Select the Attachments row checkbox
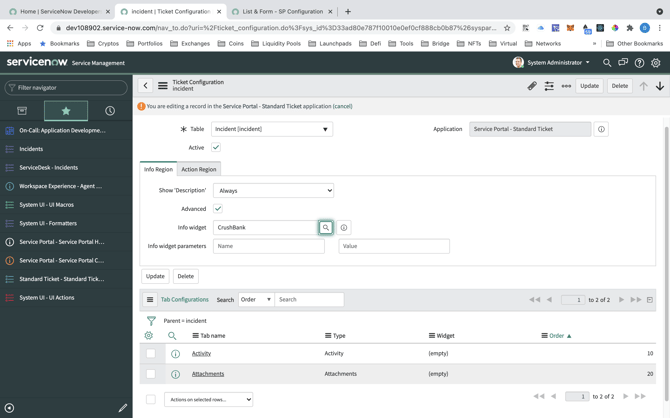This screenshot has height=418, width=670. coord(151,374)
